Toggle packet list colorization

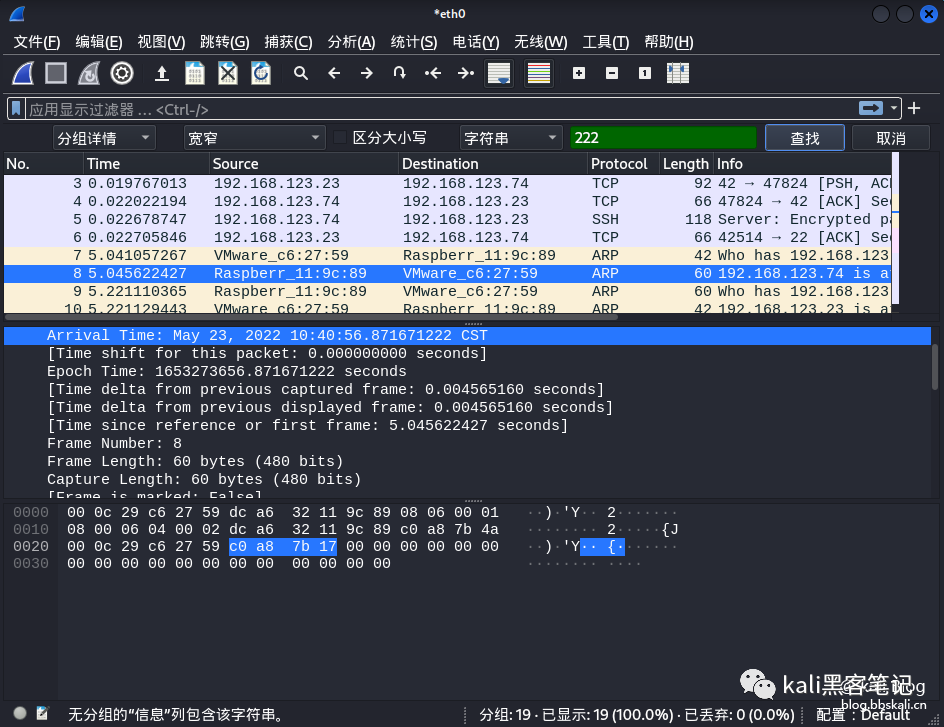point(539,73)
